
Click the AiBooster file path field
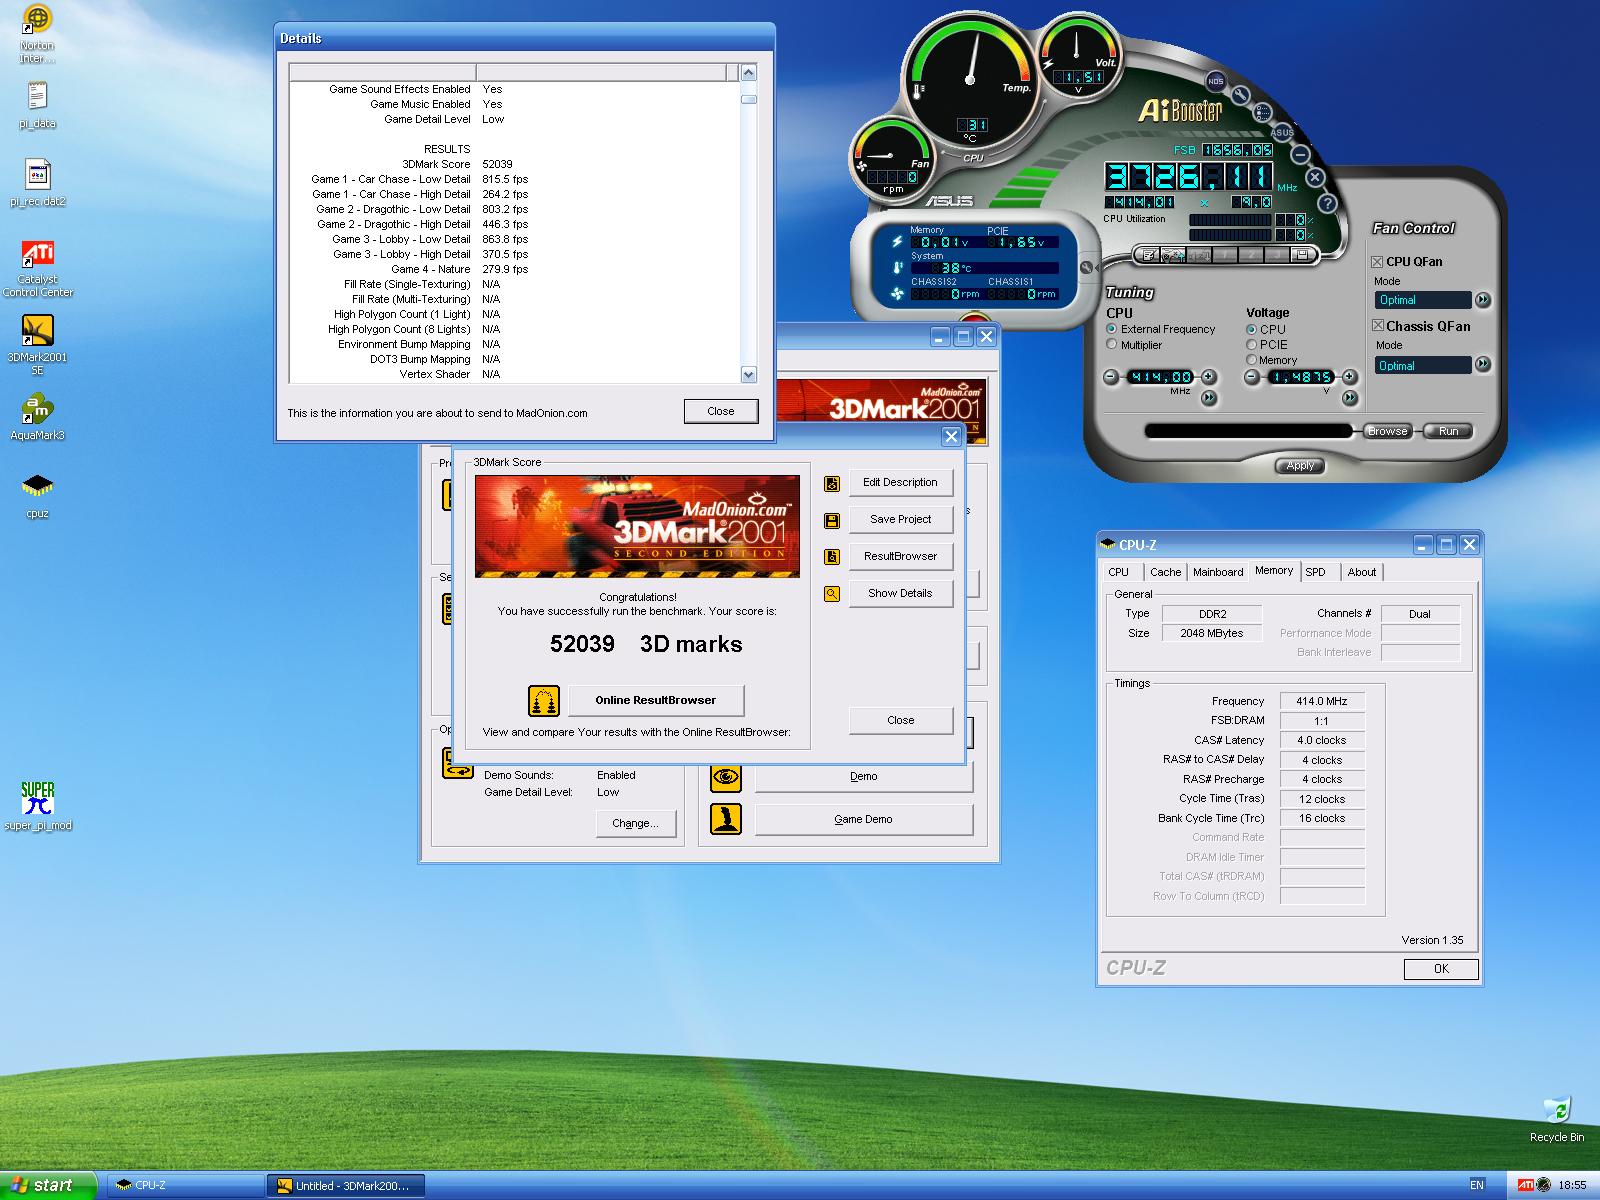pos(1249,431)
